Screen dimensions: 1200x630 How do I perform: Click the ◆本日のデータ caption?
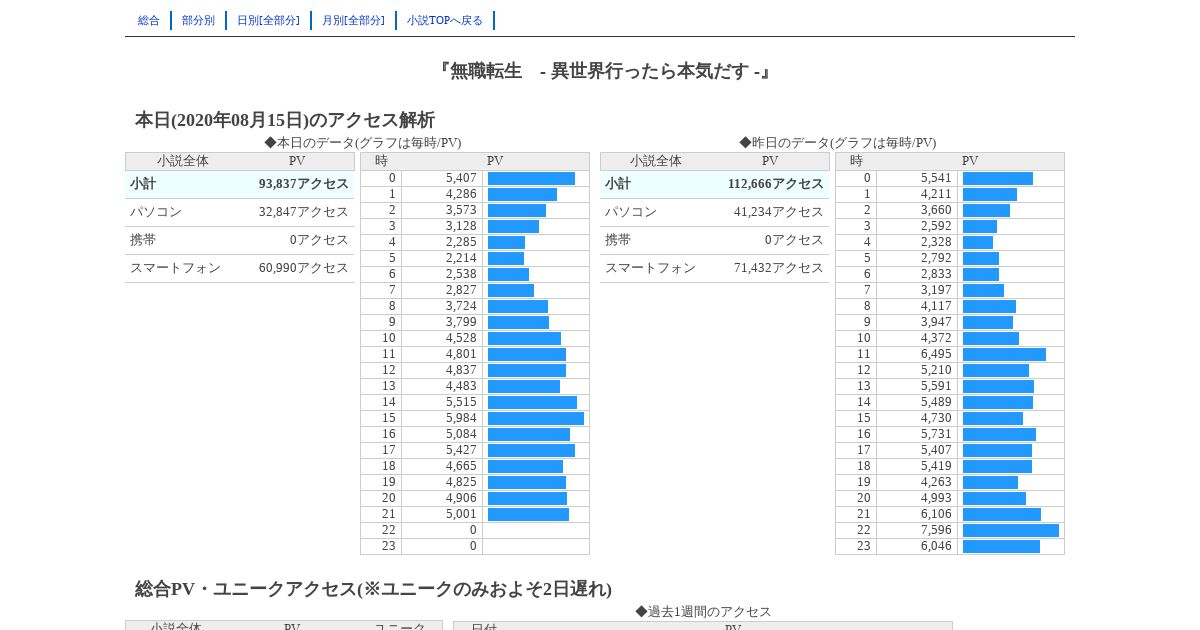tap(363, 143)
